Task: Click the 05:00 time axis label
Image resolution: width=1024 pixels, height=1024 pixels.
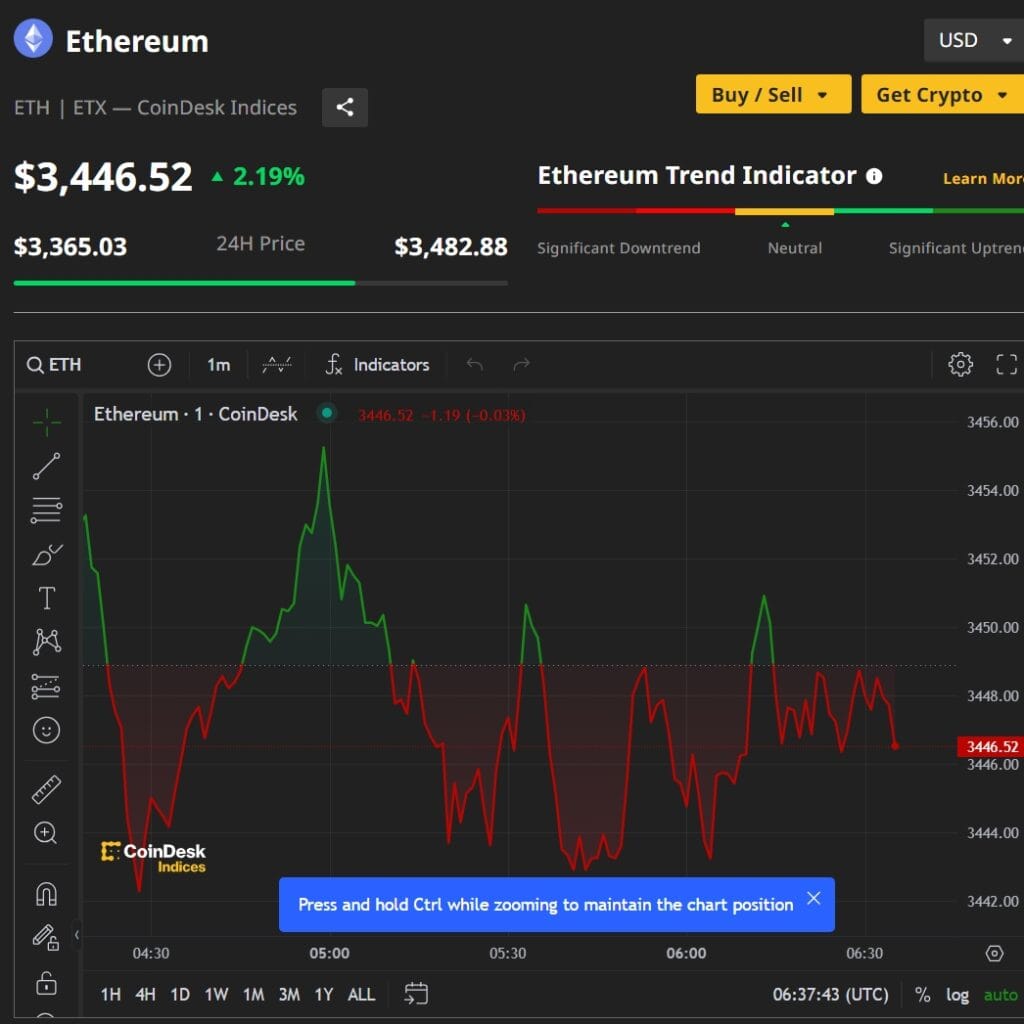Action: coord(330,953)
